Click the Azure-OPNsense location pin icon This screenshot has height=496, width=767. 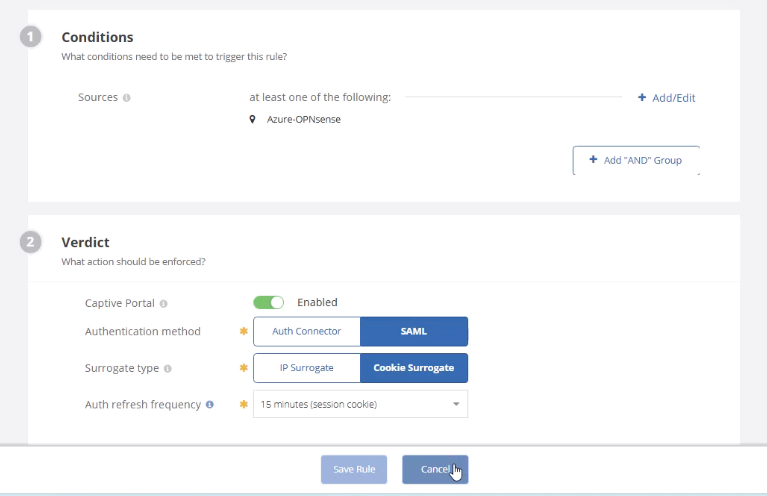point(252,119)
